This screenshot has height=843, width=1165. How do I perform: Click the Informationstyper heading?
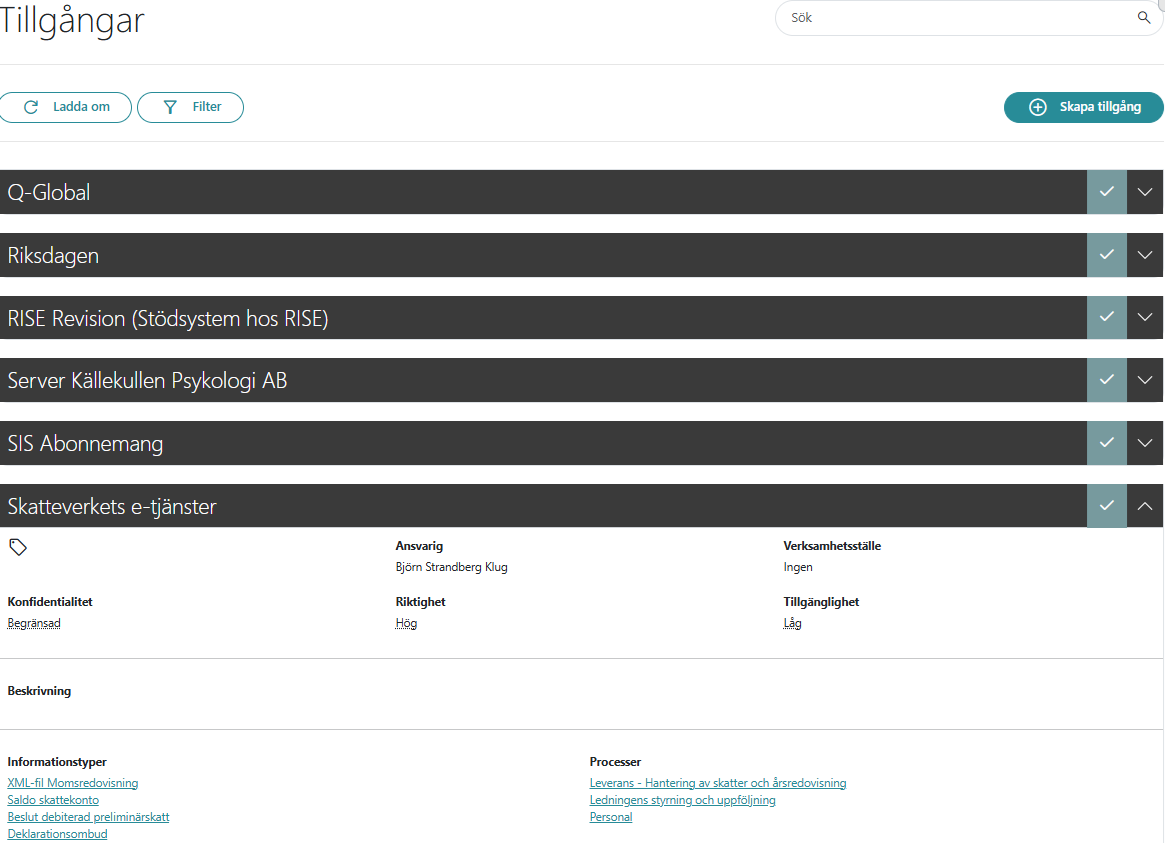pyautogui.click(x=57, y=762)
